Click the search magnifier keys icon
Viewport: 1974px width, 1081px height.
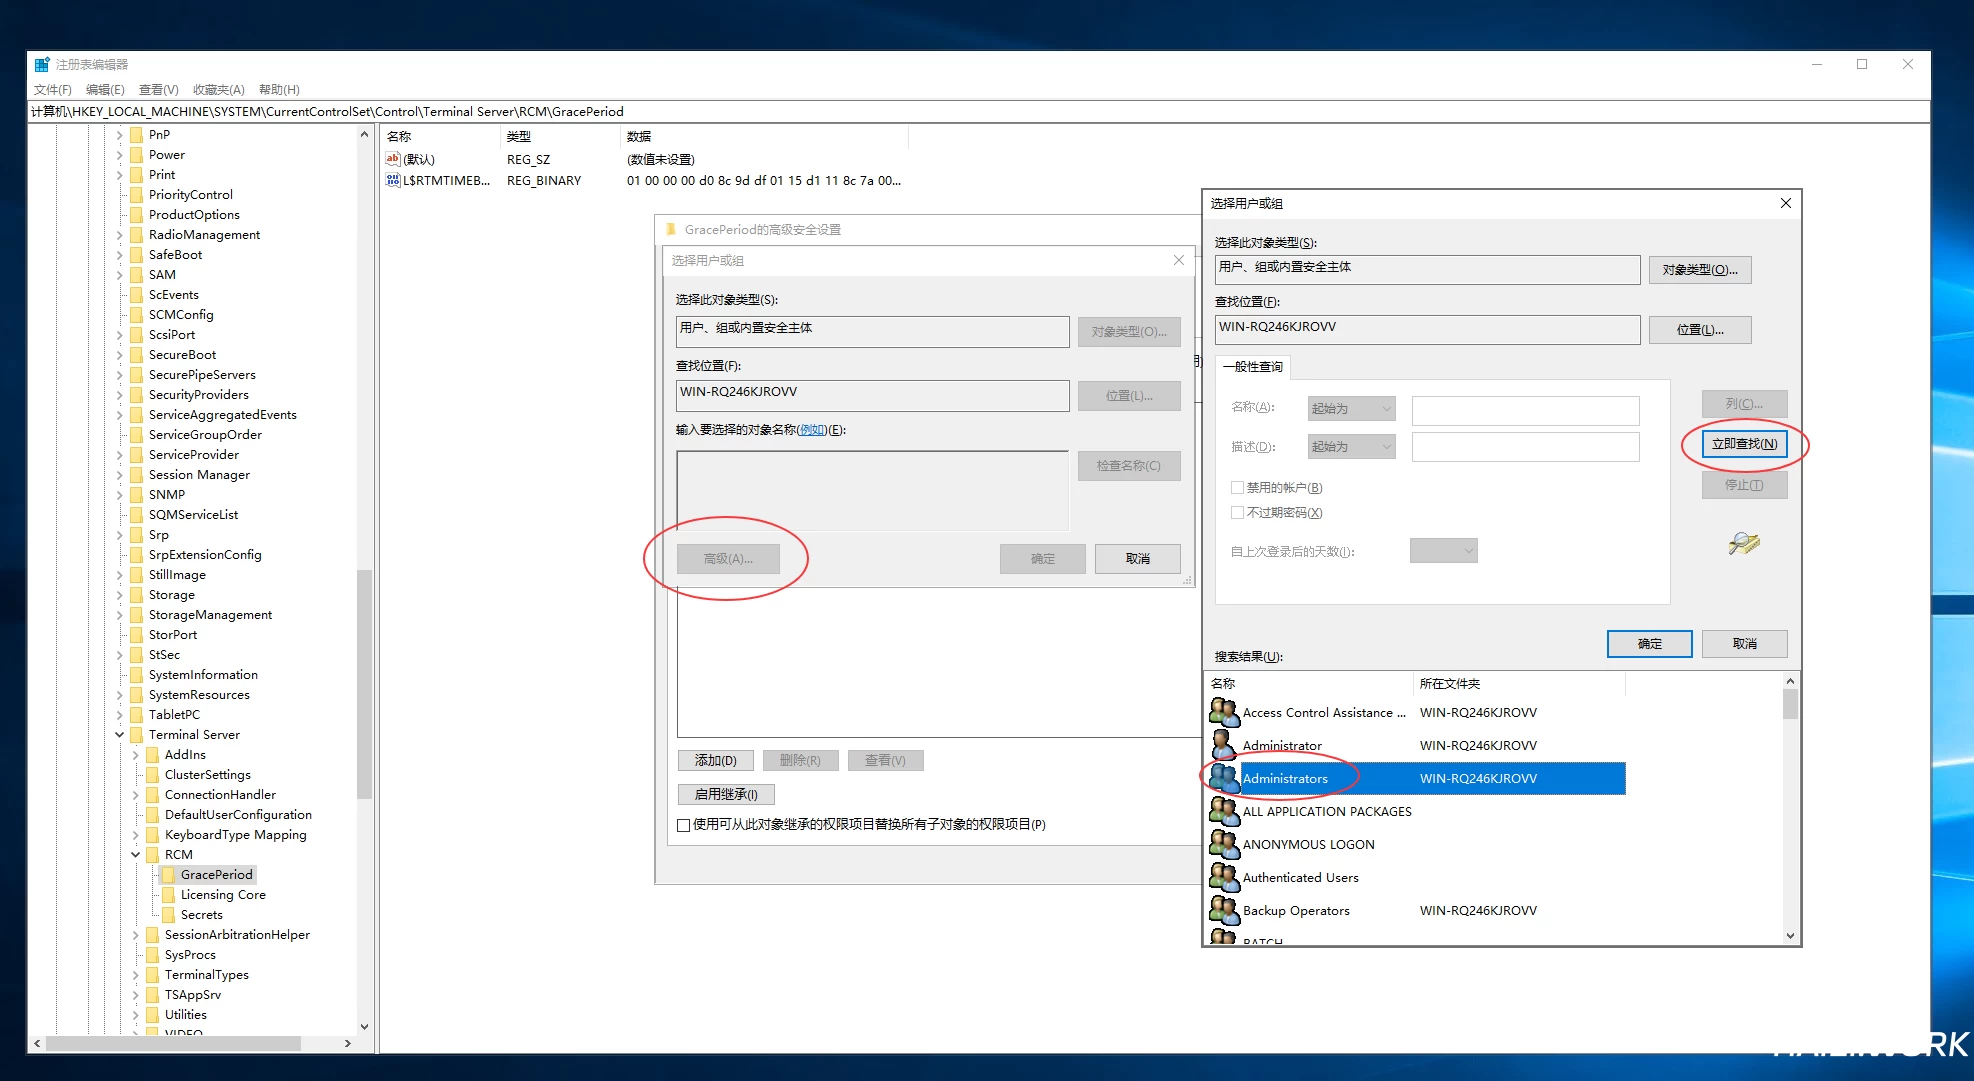(1743, 543)
